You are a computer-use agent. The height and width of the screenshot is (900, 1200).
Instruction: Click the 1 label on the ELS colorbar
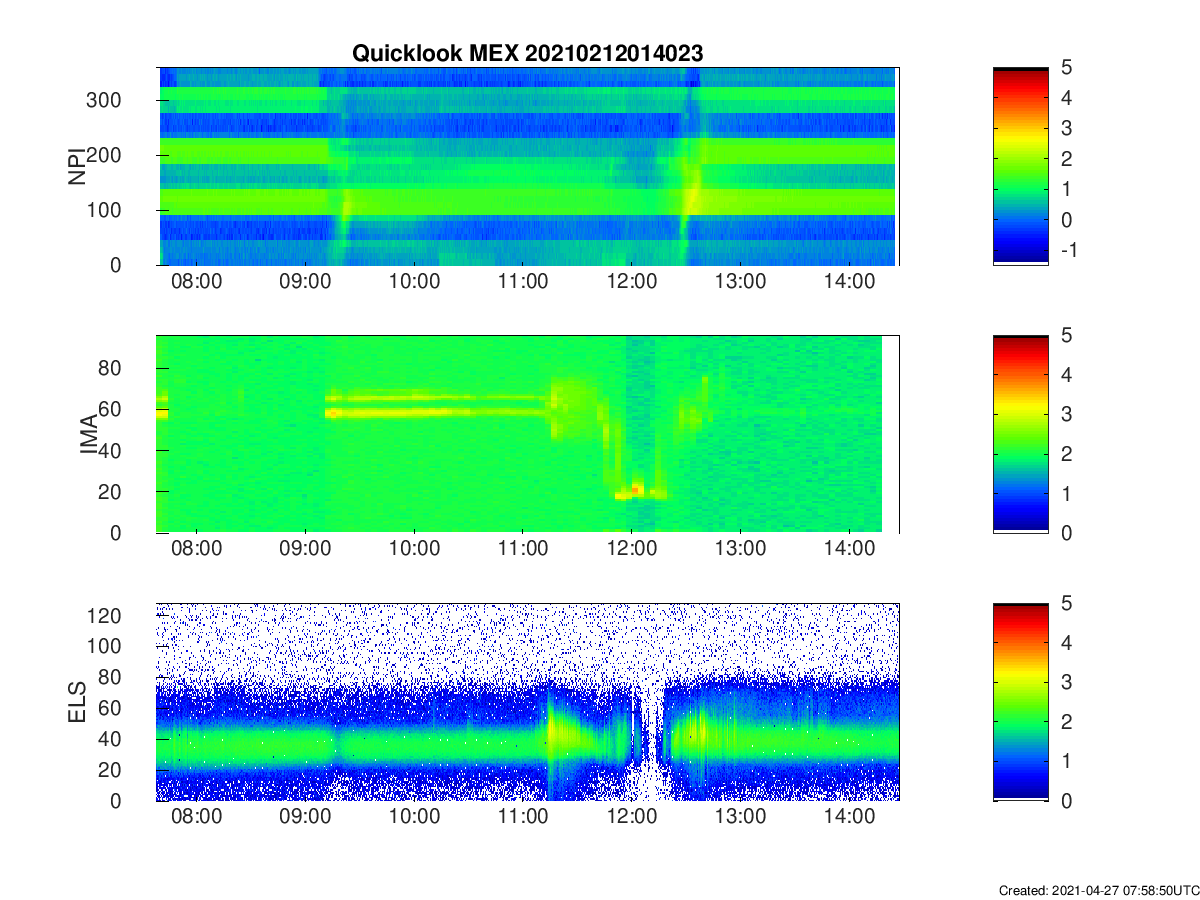click(1066, 761)
